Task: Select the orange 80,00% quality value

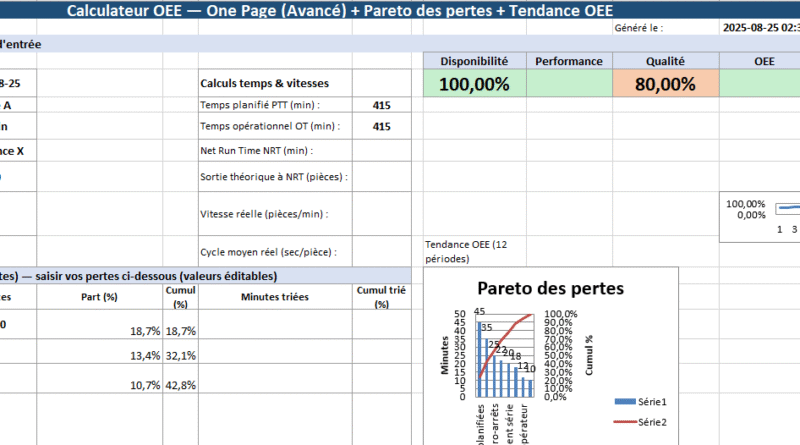Action: [x=665, y=84]
